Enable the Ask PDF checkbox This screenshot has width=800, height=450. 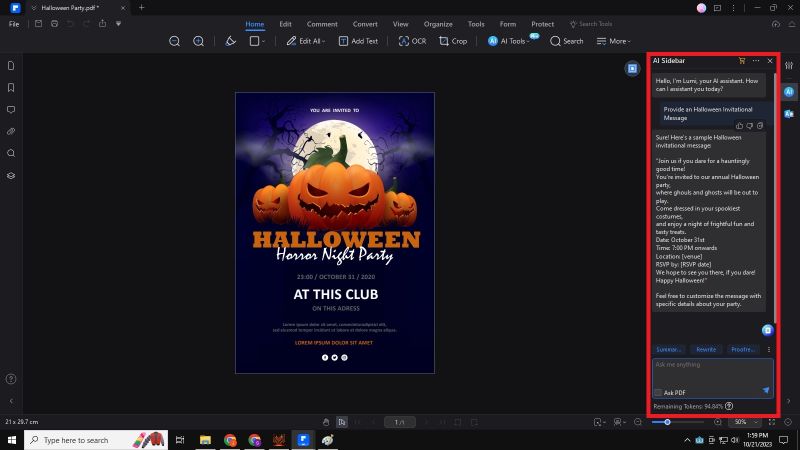(x=658, y=392)
